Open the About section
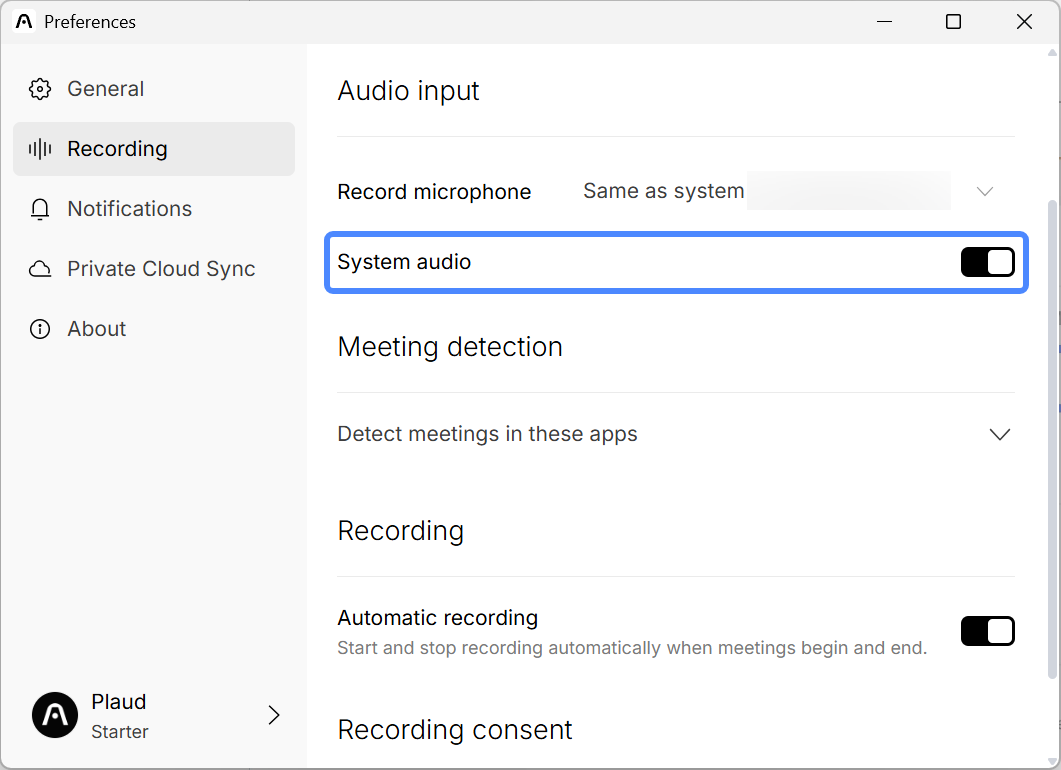Screen dimensions: 1061x770 pos(154,329)
